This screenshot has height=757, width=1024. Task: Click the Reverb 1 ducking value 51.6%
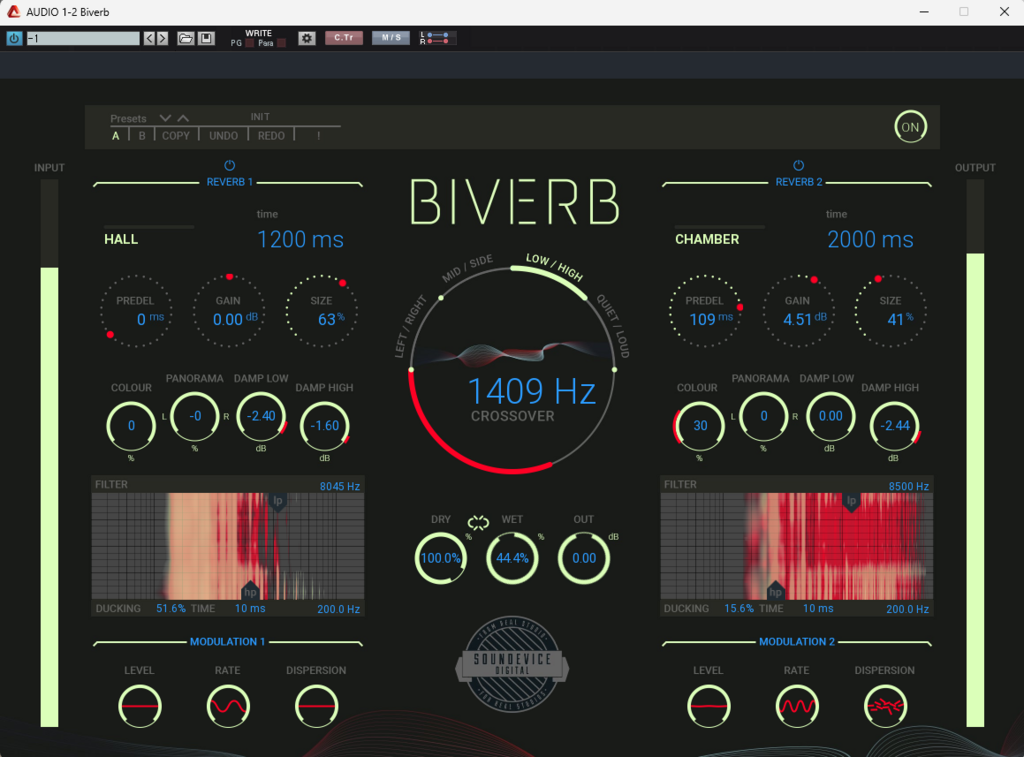point(170,608)
